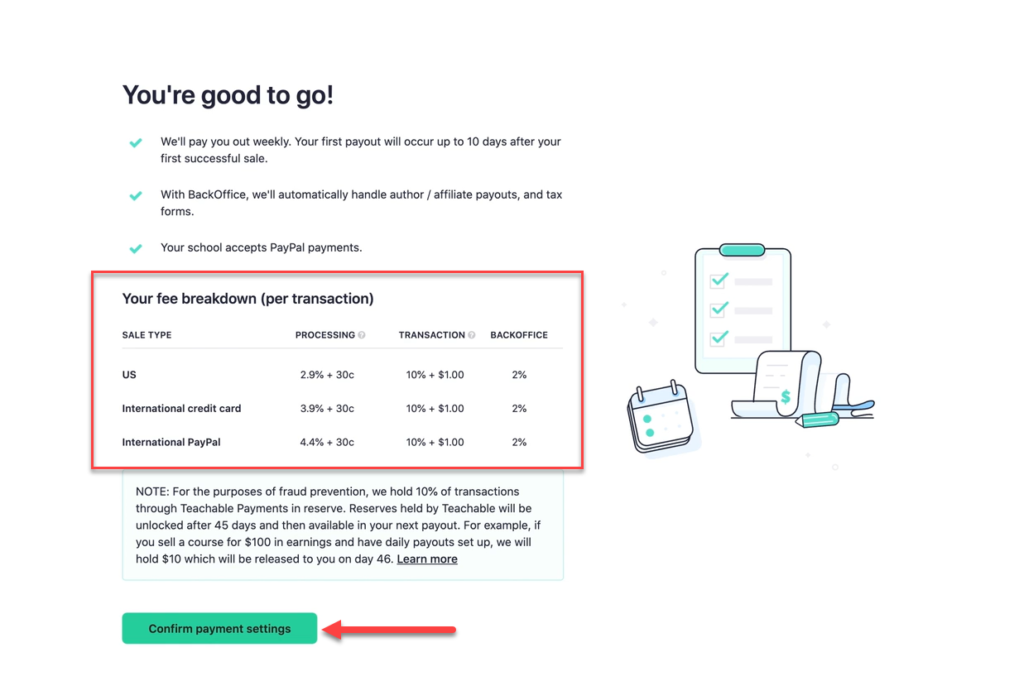This screenshot has height=681, width=1024.
Task: Click the dollar sign on the receipt illustration
Action: [786, 397]
